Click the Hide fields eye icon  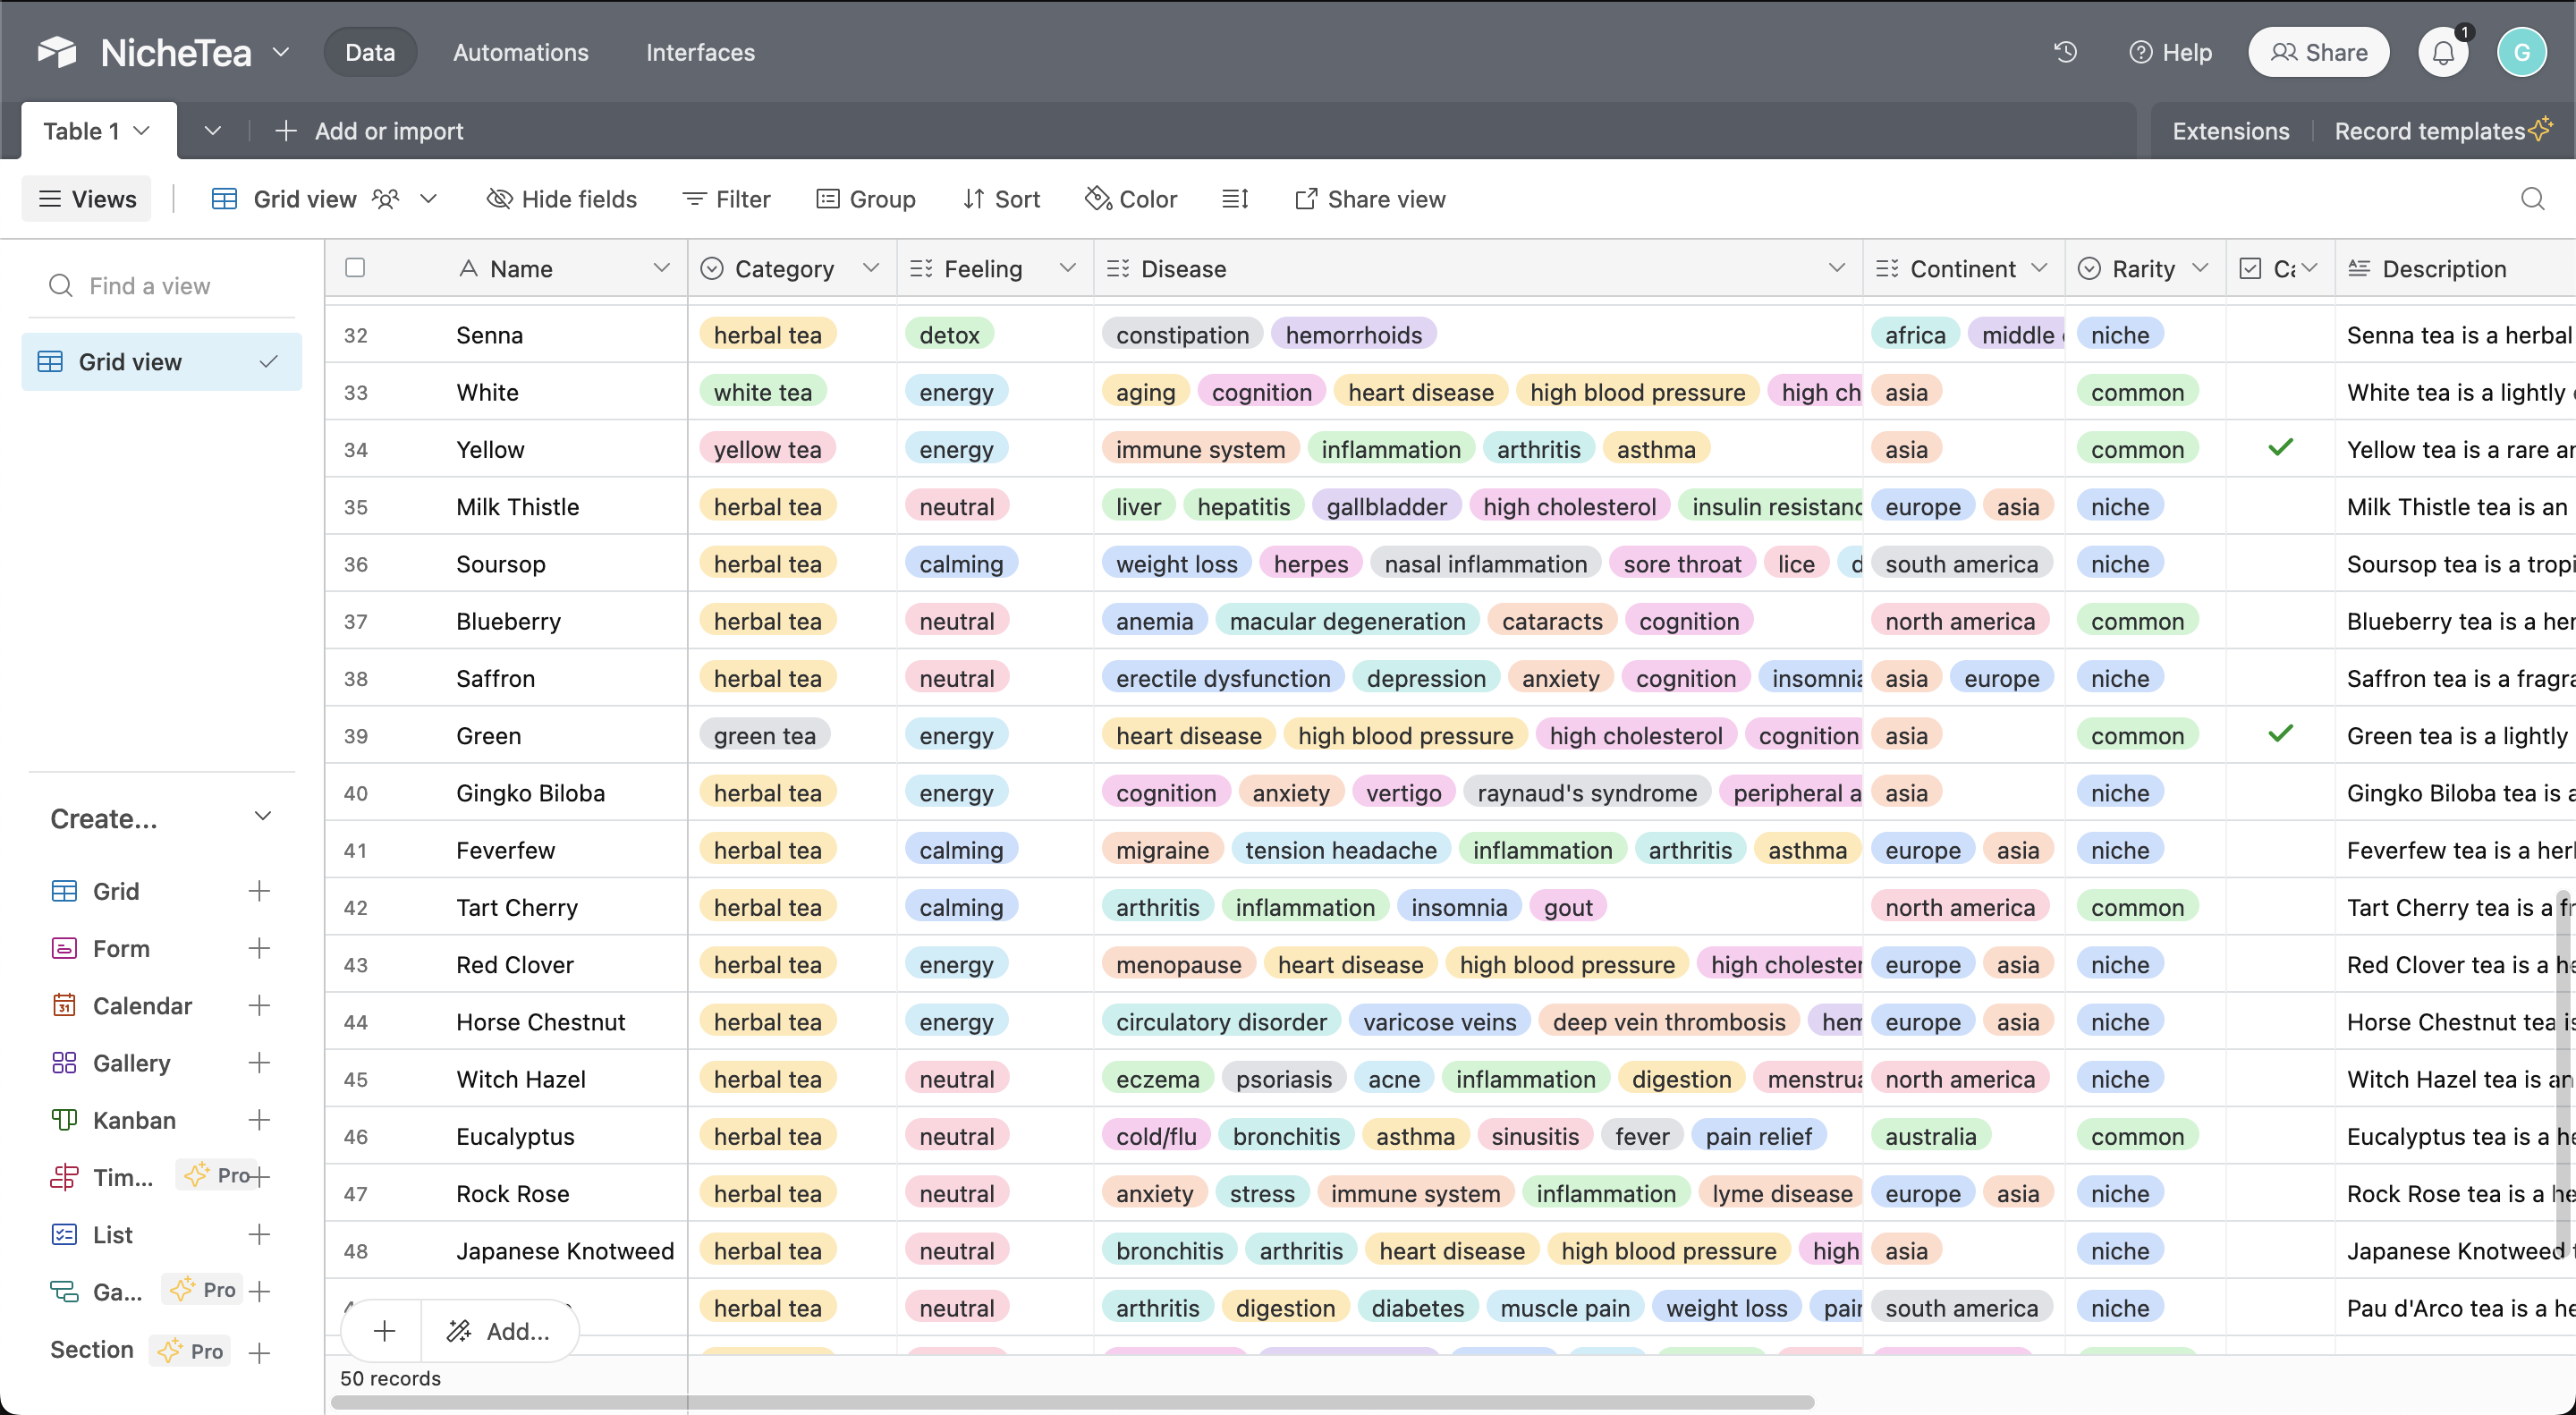tap(499, 199)
